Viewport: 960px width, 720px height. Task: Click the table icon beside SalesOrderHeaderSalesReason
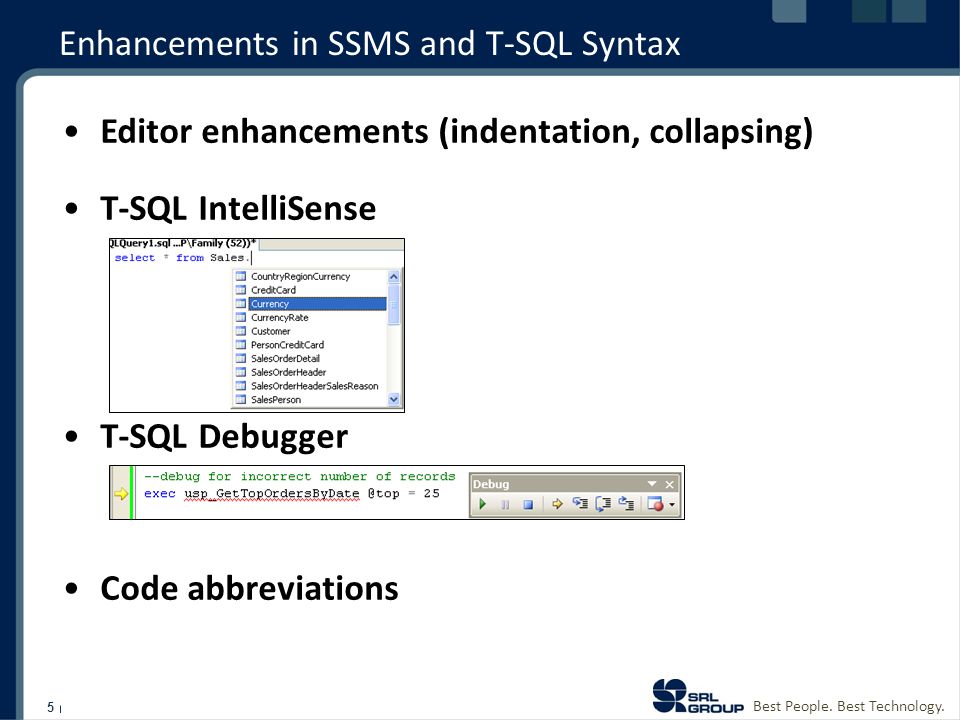pos(241,386)
